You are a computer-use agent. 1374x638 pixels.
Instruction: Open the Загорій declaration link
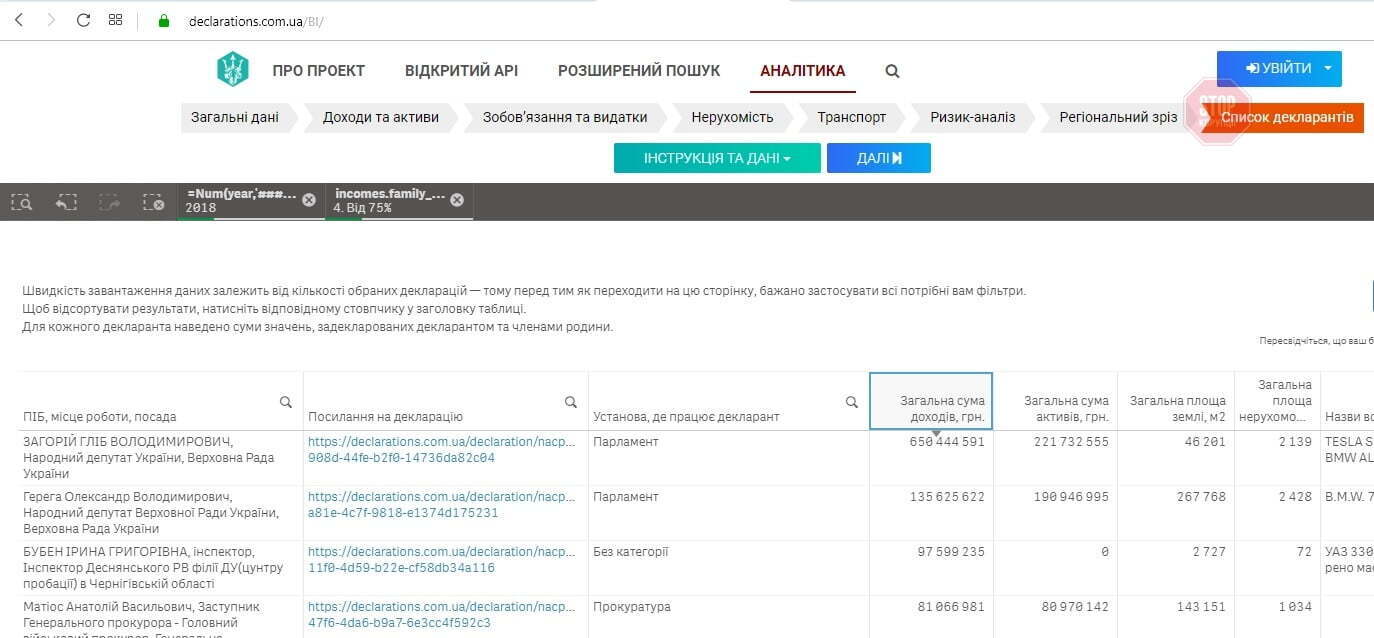point(441,449)
